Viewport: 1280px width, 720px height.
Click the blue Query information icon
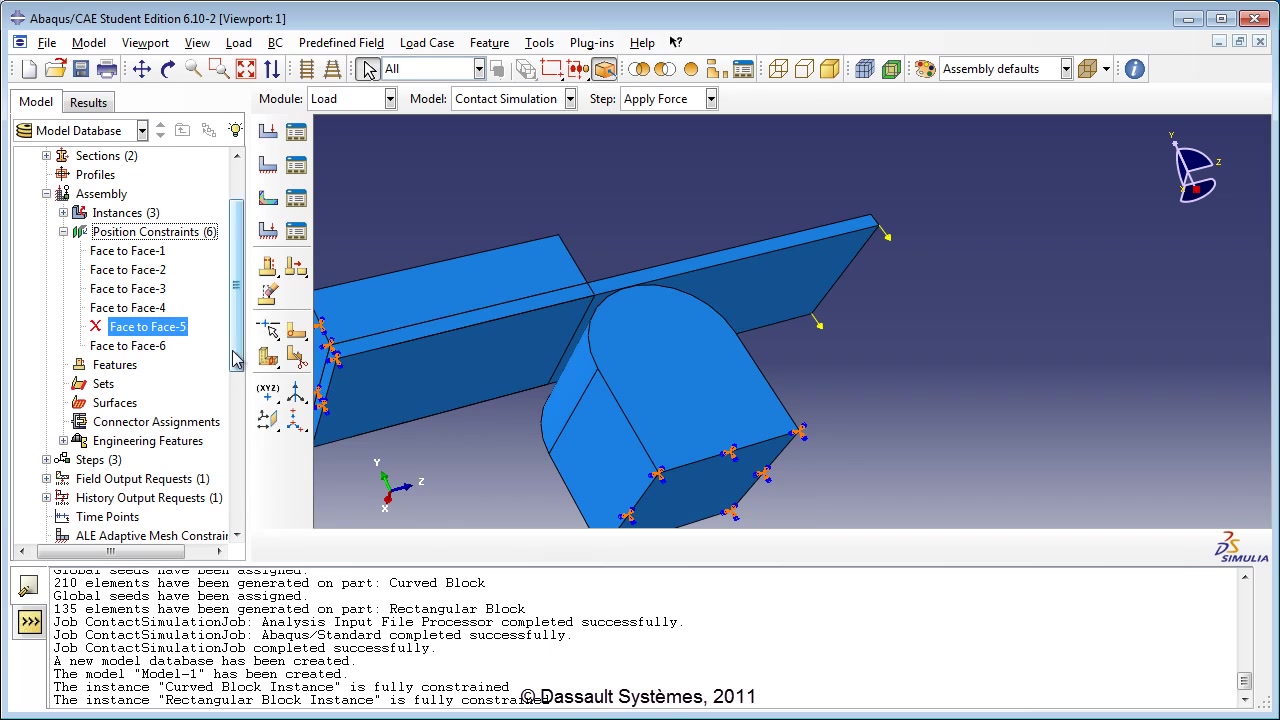[1134, 69]
